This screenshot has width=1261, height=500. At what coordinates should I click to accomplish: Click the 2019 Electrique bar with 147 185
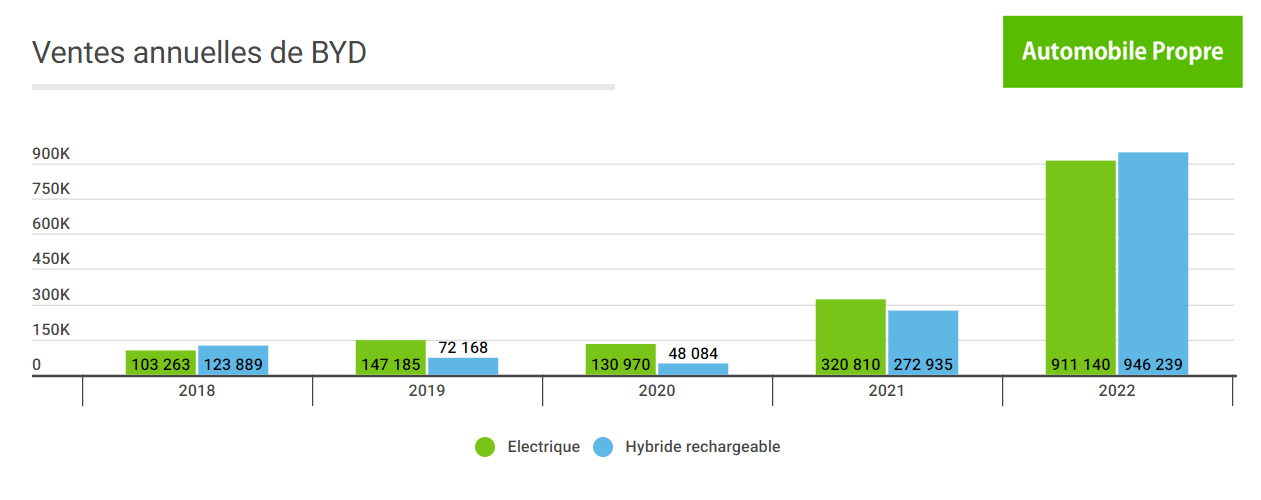[391, 358]
